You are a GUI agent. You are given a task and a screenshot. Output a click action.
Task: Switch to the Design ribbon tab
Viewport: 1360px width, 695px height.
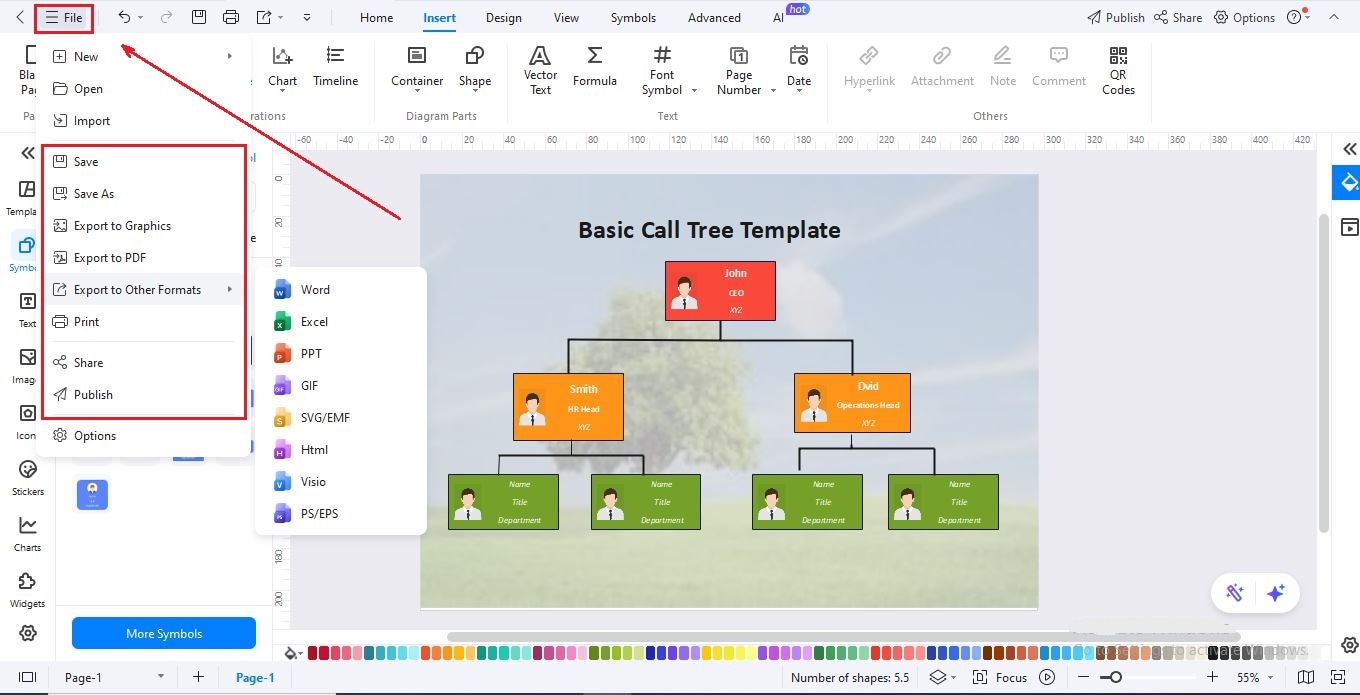[503, 17]
